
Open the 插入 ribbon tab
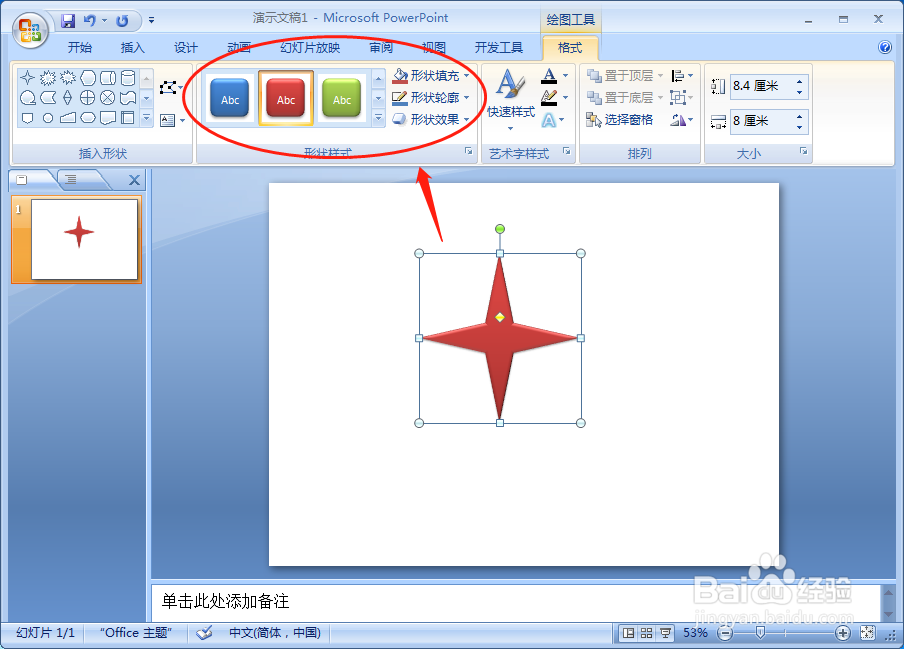click(x=133, y=48)
